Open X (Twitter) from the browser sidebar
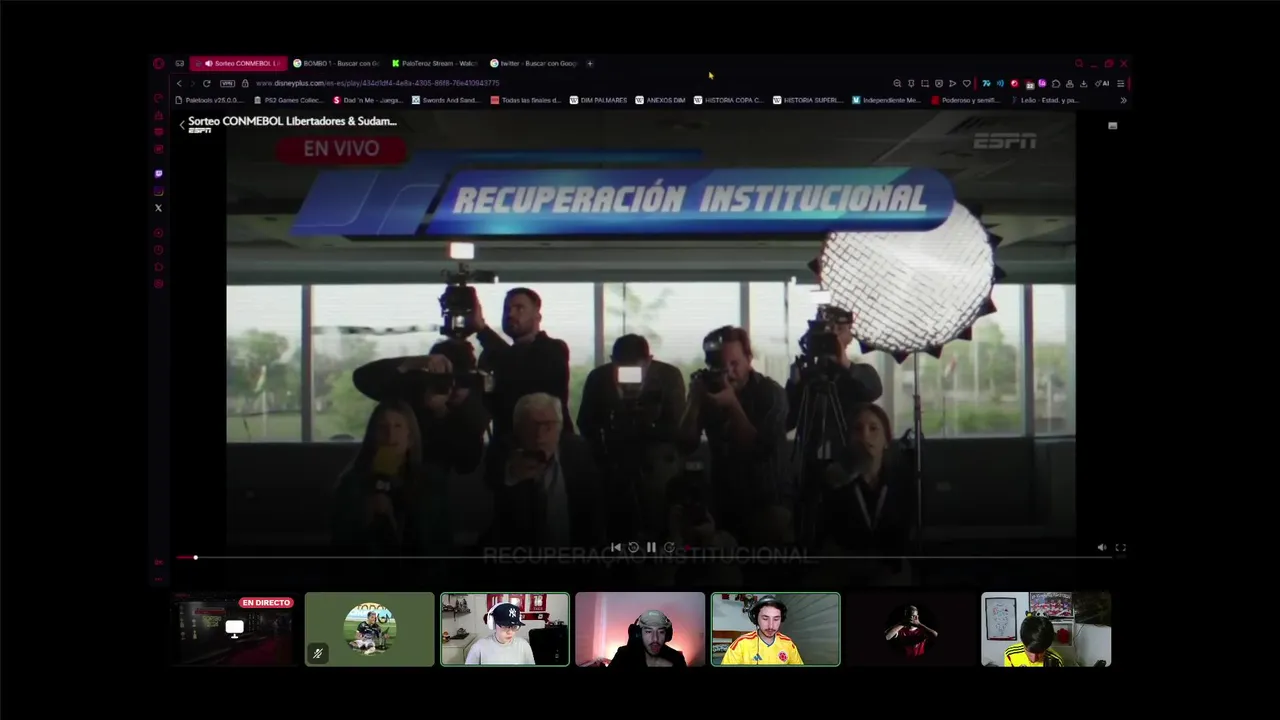Screen dimensions: 1280x720 pyautogui.click(x=158, y=208)
